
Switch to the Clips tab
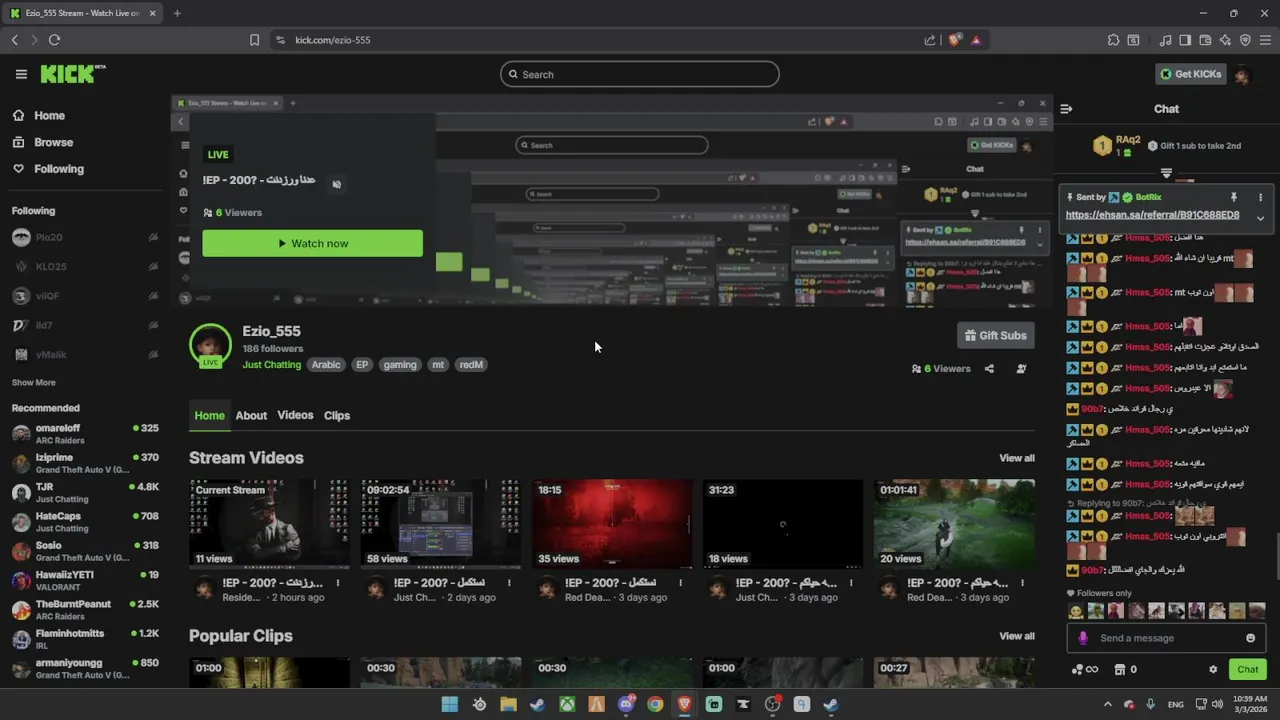coord(337,416)
